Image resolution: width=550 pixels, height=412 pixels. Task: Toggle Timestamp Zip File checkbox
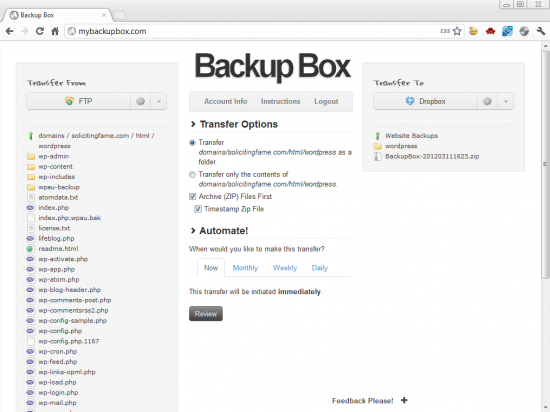point(198,209)
